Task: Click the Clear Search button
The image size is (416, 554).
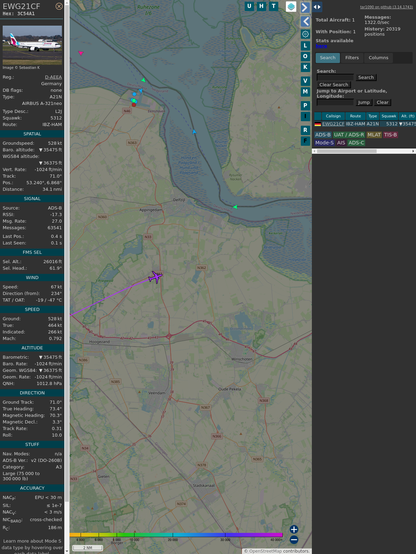Action: [334, 85]
